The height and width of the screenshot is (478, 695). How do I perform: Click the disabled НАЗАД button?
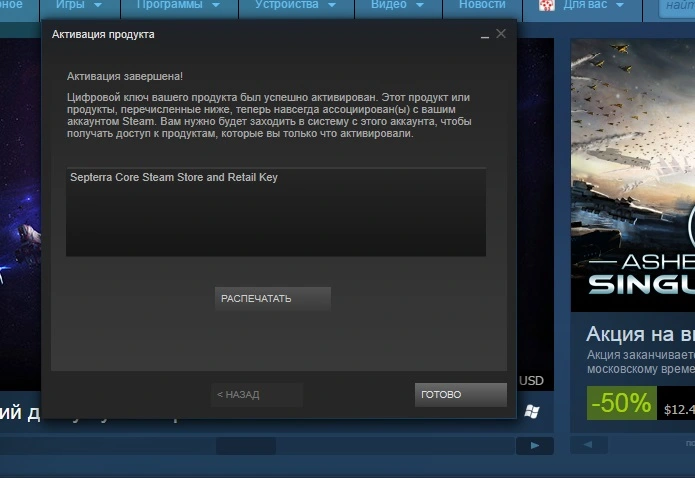[257, 395]
